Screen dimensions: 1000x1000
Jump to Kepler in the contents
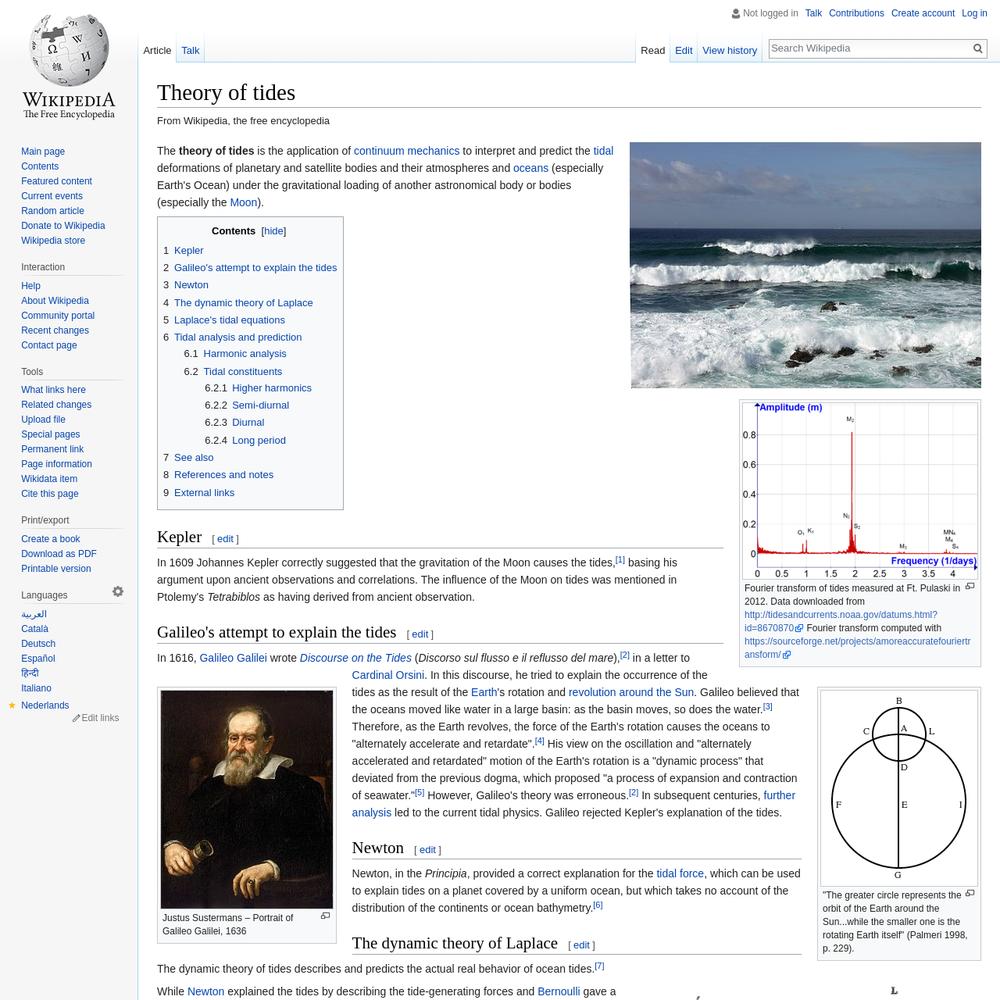pyautogui.click(x=189, y=251)
